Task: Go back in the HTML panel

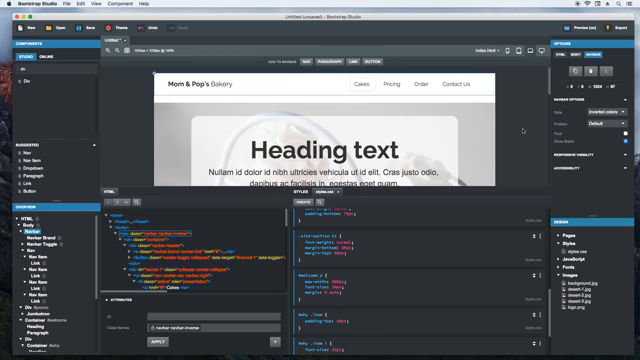Action: pyautogui.click(x=108, y=202)
